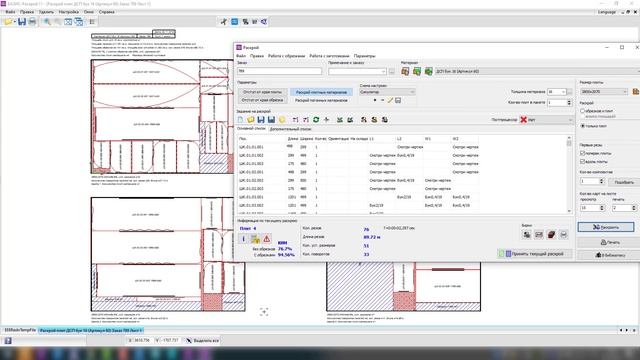Open Постпроцессор dropdown

point(570,120)
